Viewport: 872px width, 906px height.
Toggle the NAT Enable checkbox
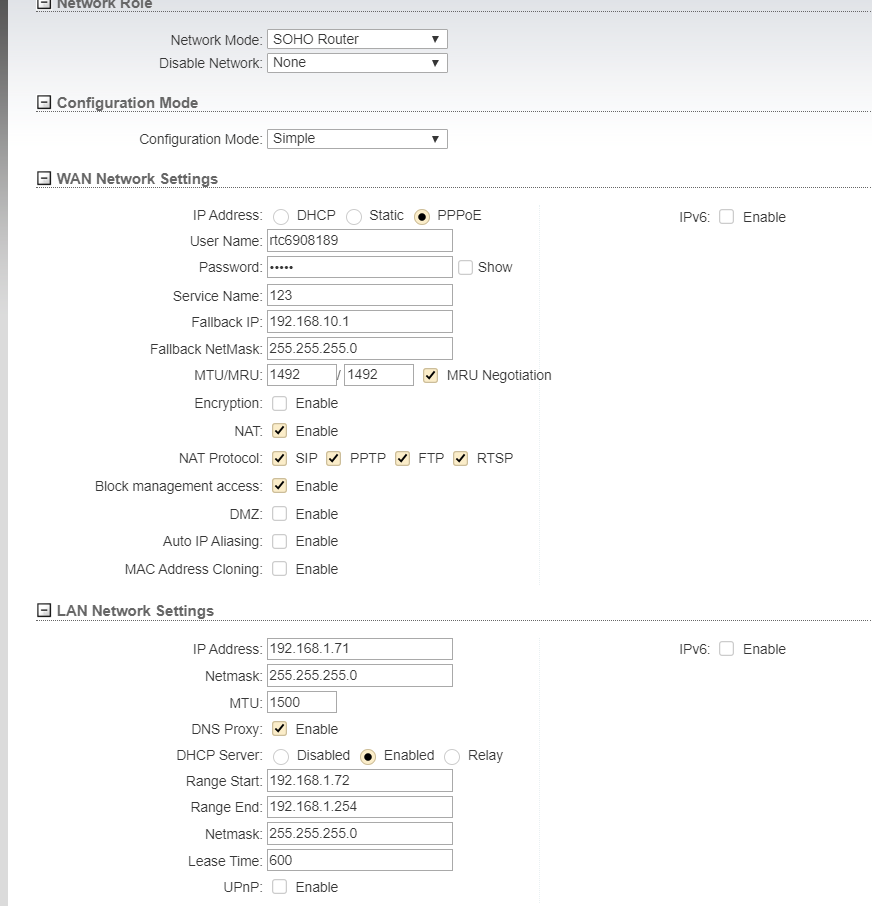[x=280, y=430]
